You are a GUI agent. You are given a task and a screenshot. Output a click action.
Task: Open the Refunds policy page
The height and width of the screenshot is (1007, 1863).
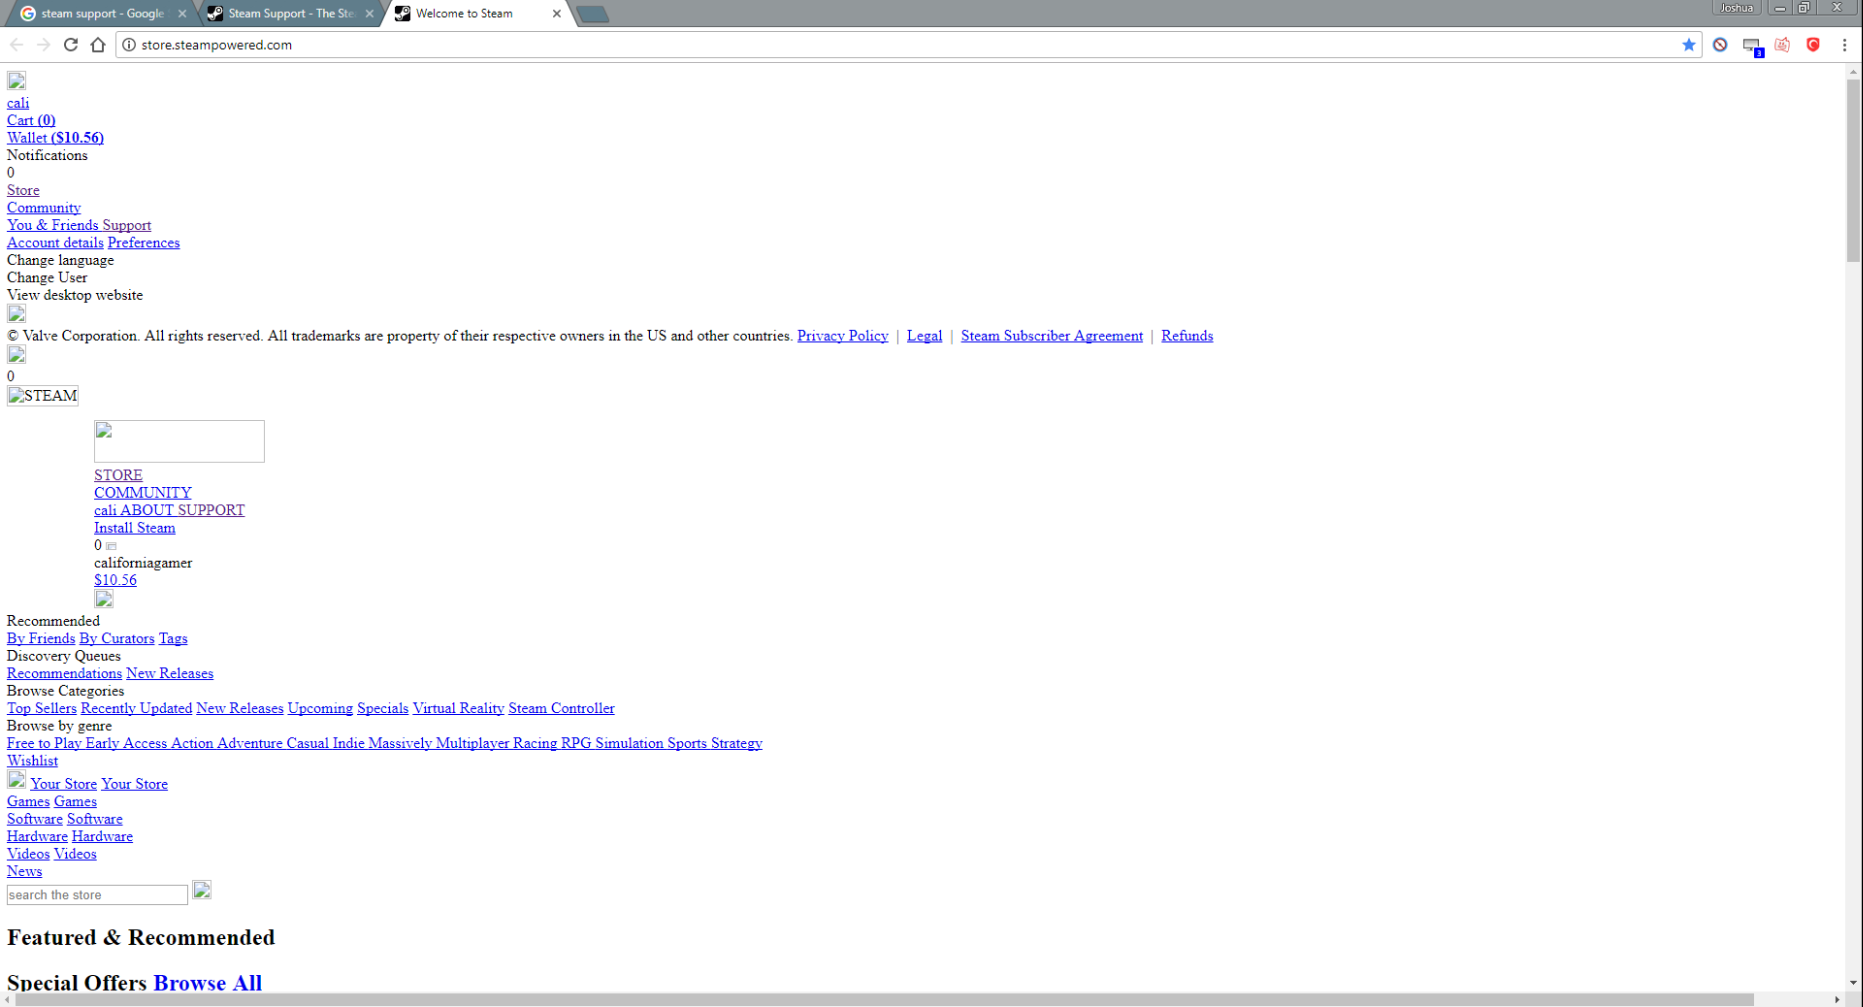(1186, 335)
